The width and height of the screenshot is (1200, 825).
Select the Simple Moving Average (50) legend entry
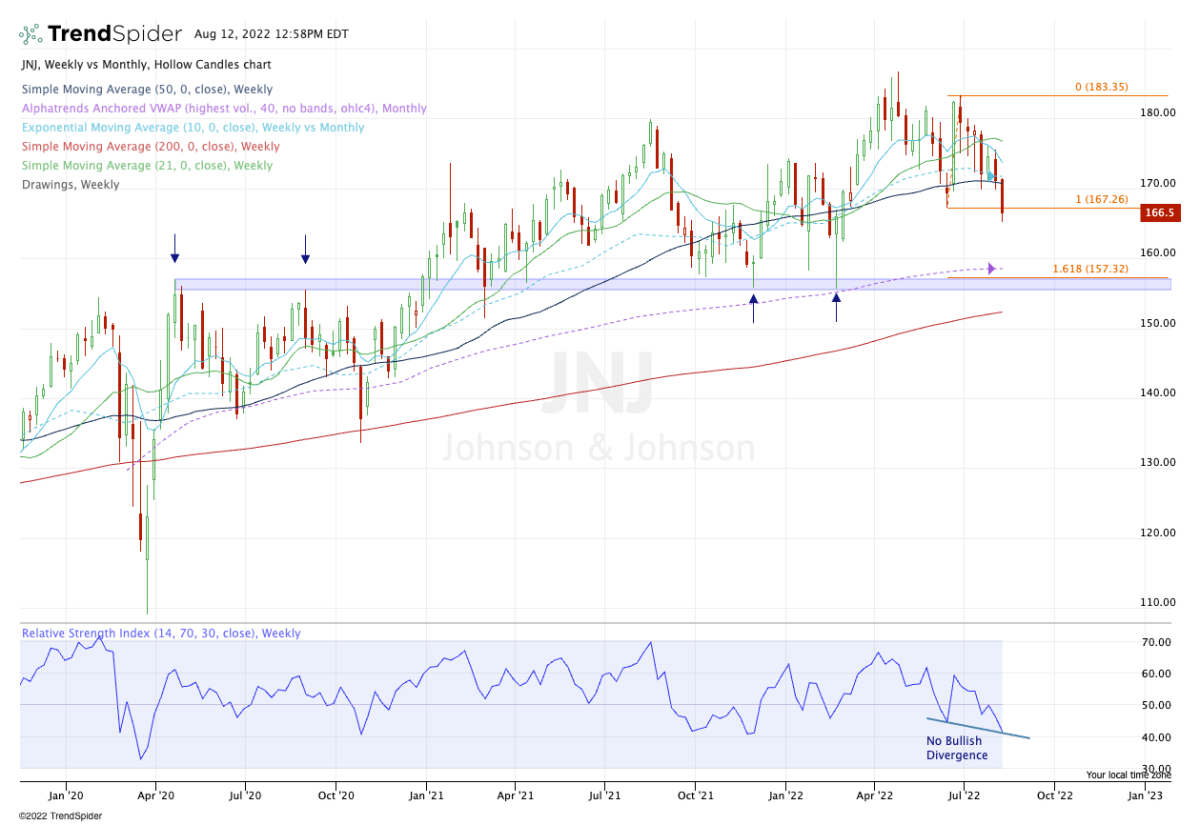point(145,90)
